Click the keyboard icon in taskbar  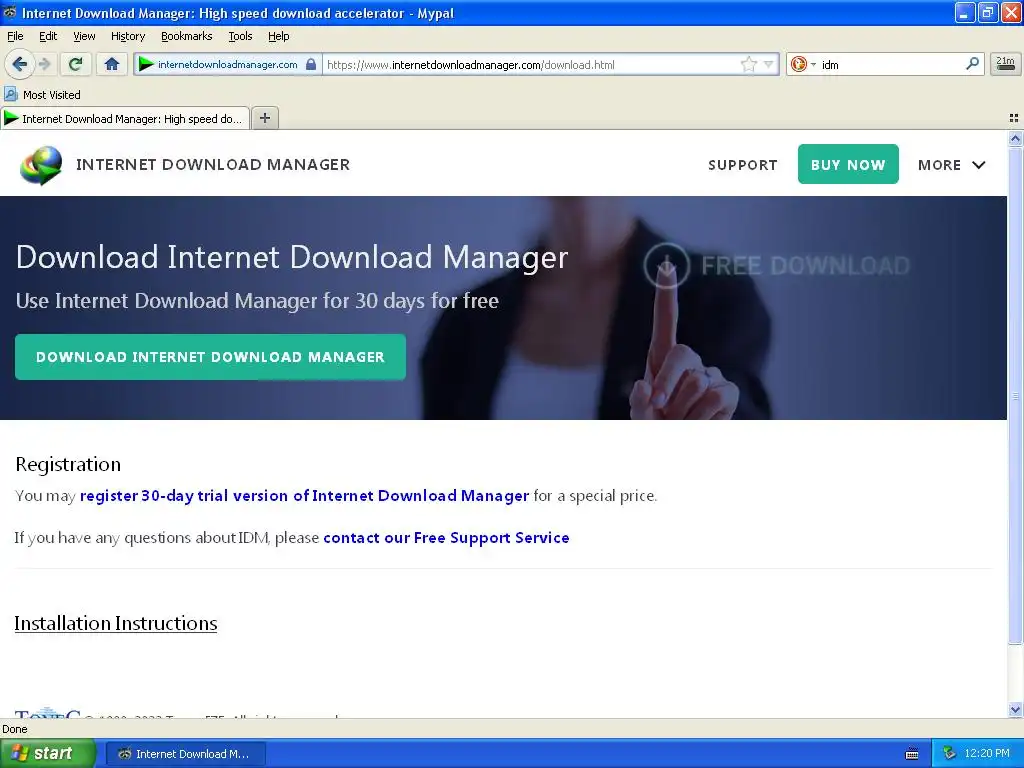[912, 754]
